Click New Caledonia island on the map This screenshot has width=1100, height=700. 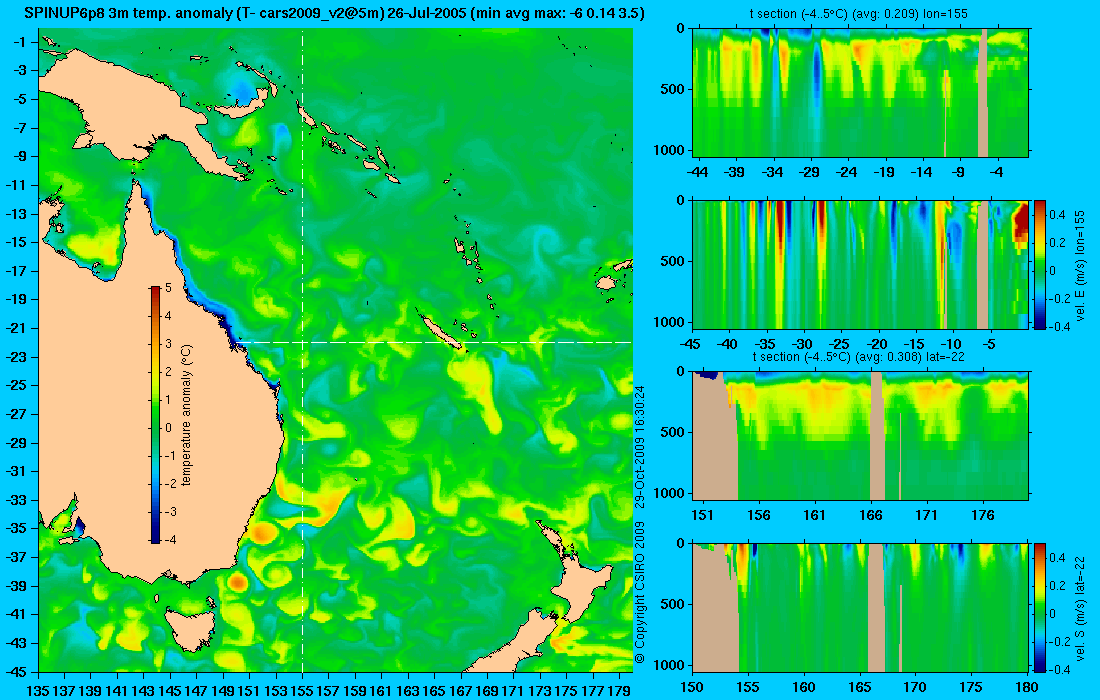tap(442, 331)
